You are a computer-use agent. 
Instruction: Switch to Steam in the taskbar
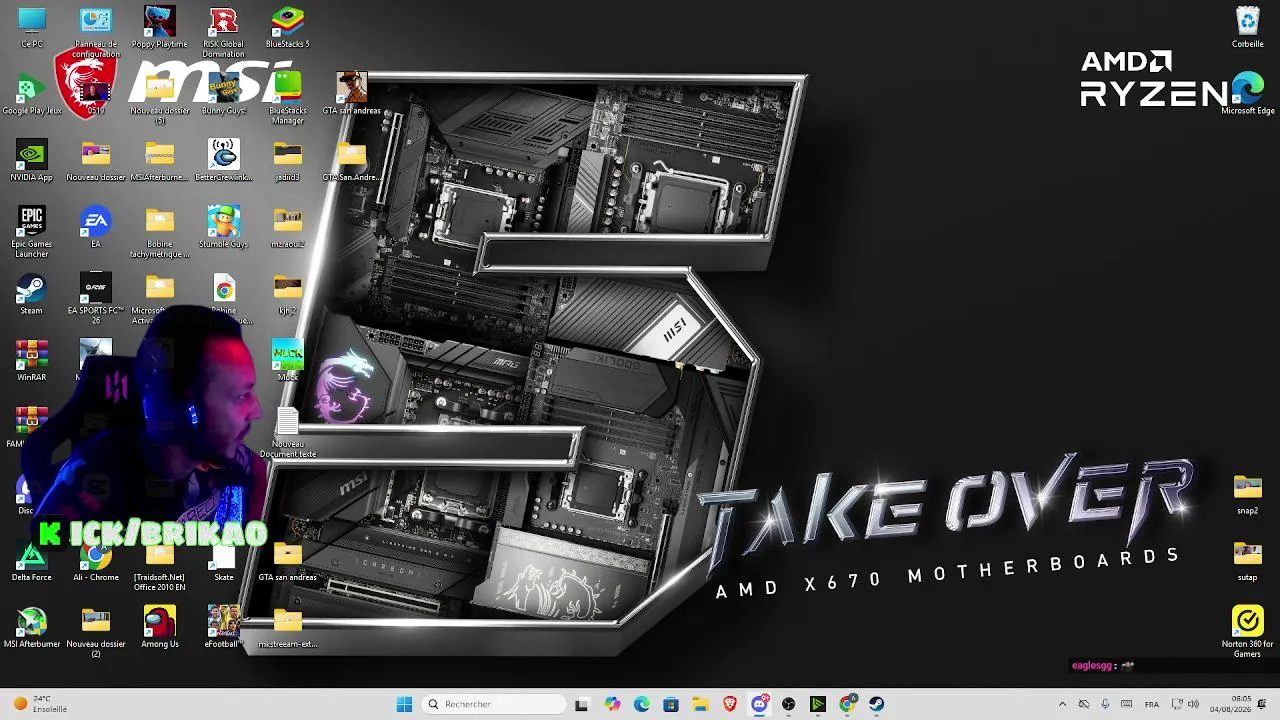click(877, 704)
